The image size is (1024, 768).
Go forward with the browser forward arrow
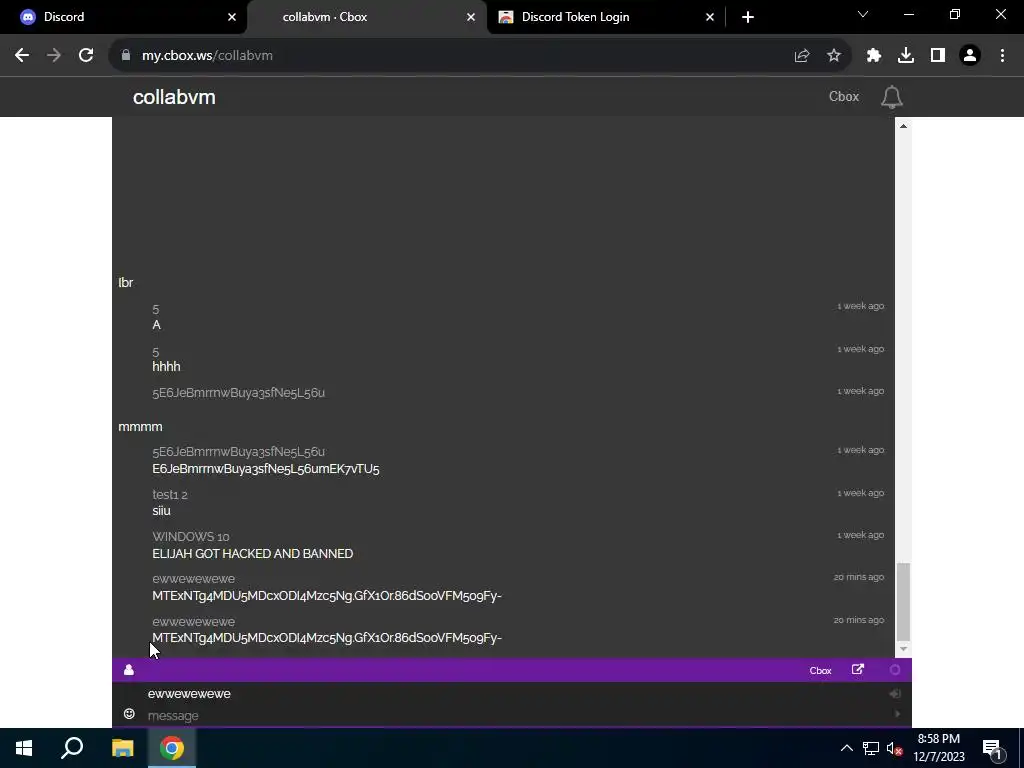pos(54,56)
